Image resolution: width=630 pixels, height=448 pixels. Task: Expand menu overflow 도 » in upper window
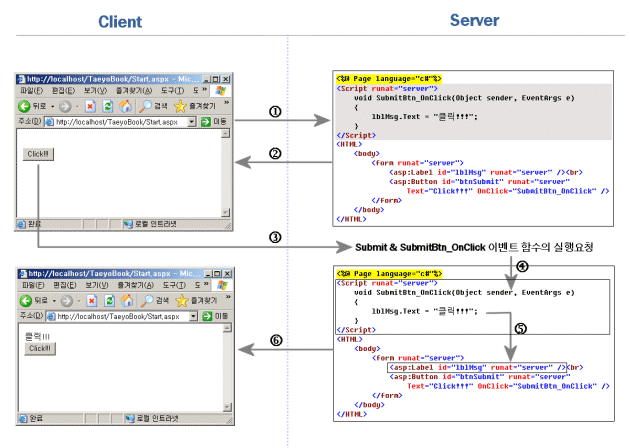[200, 90]
